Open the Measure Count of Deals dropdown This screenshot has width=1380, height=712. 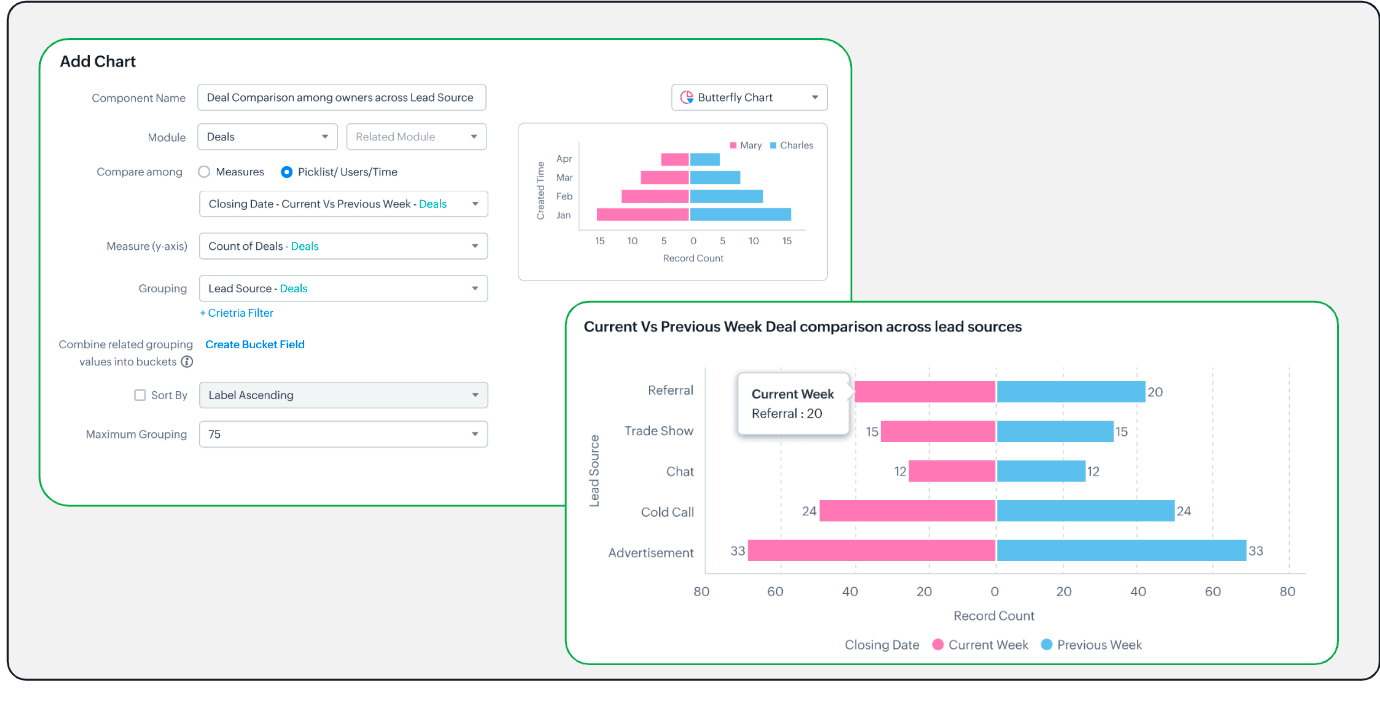tap(343, 246)
